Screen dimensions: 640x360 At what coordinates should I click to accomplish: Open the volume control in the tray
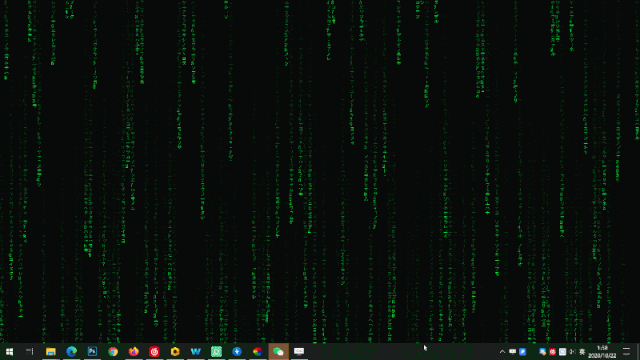tap(572, 352)
